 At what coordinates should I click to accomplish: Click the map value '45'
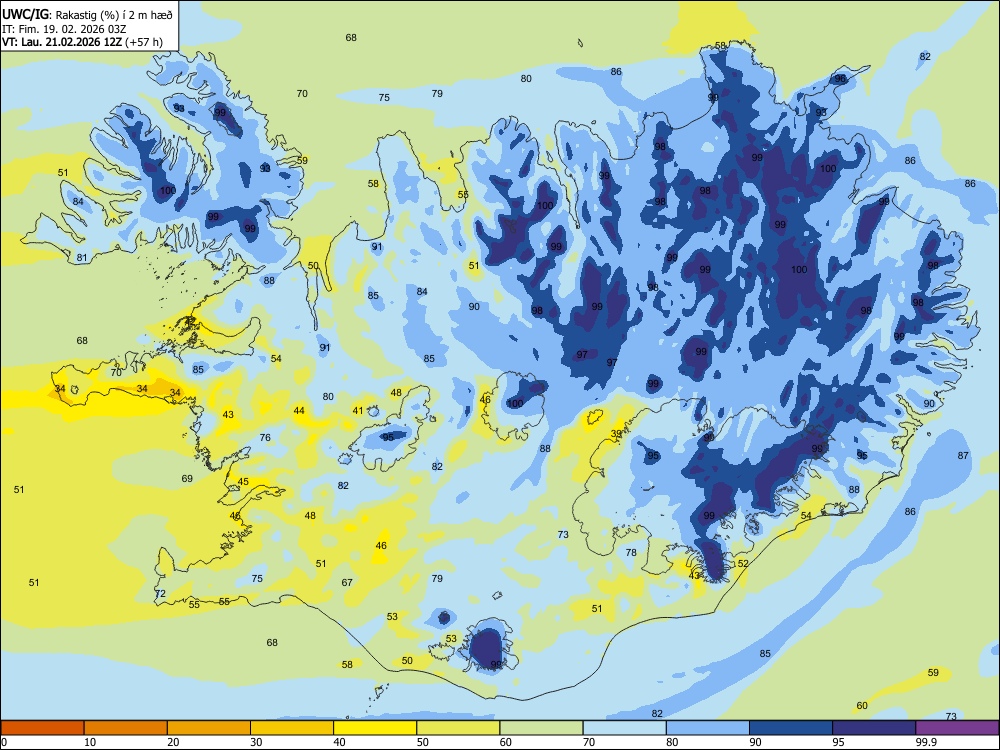click(x=243, y=482)
